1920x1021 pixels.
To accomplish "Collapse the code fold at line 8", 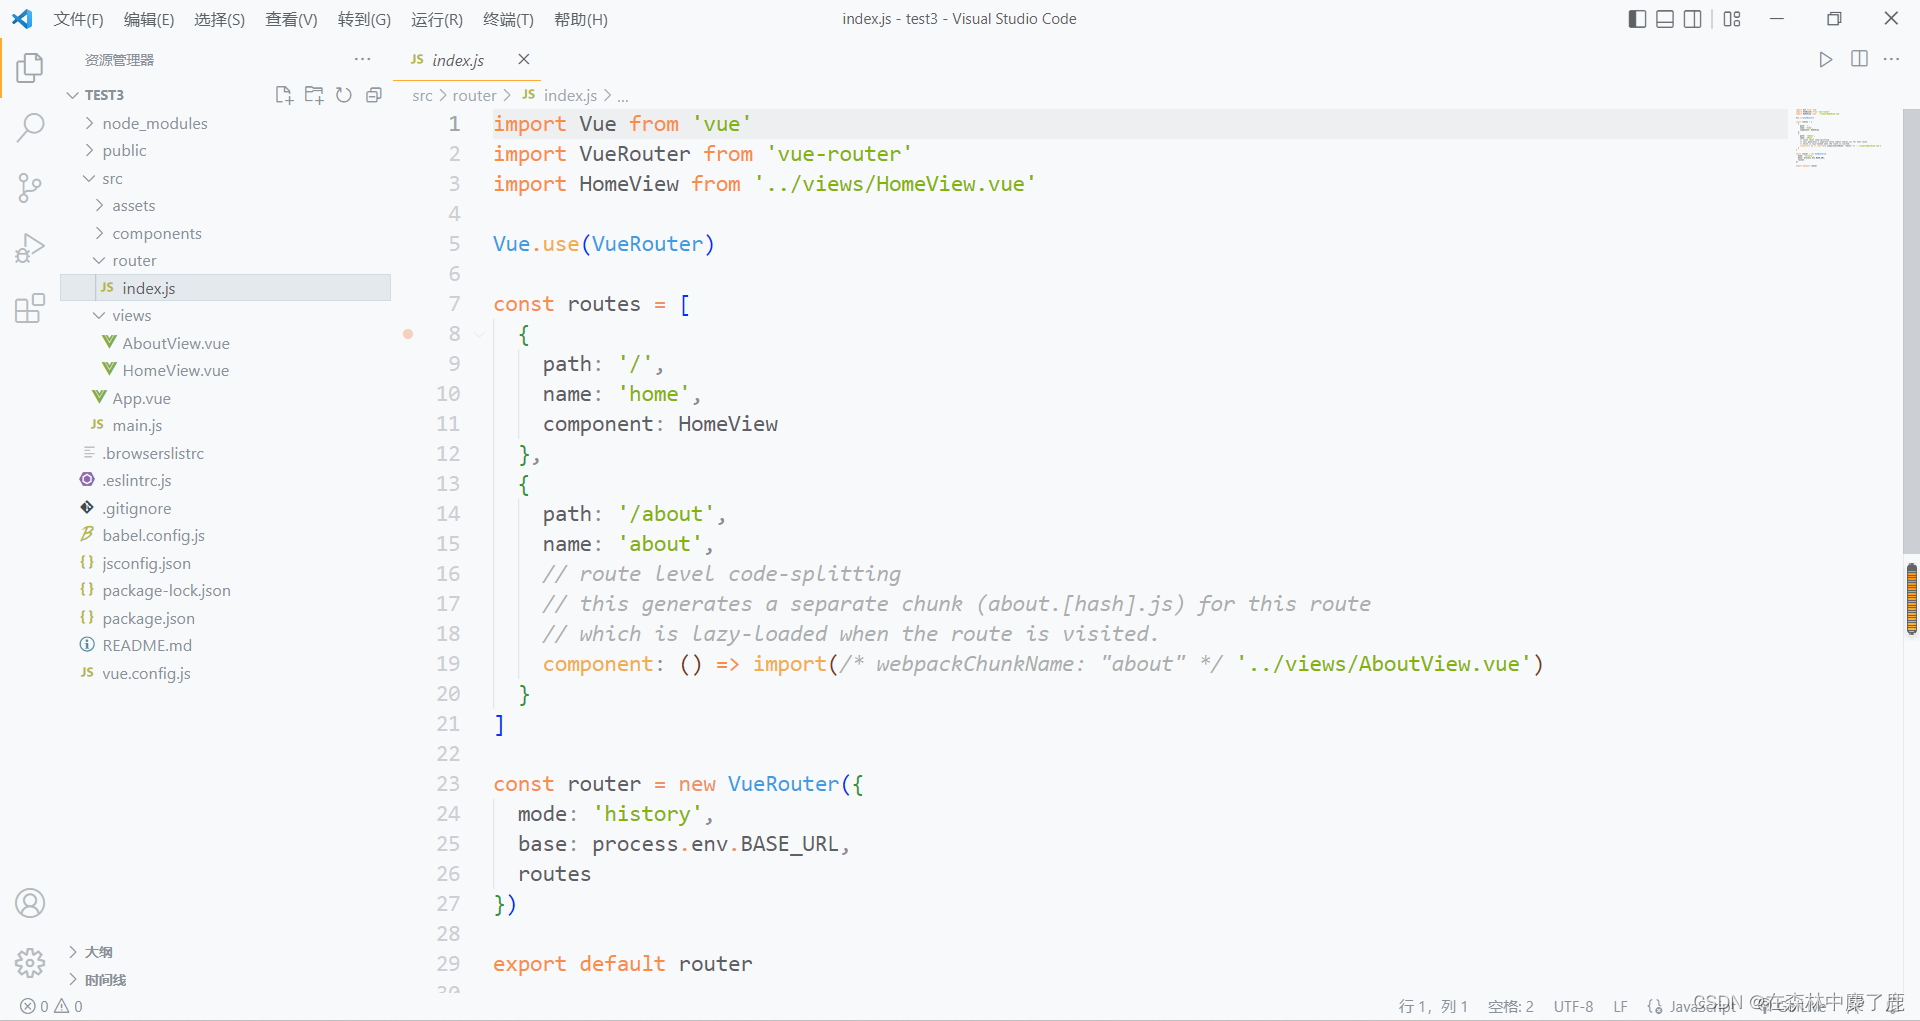I will 479,334.
